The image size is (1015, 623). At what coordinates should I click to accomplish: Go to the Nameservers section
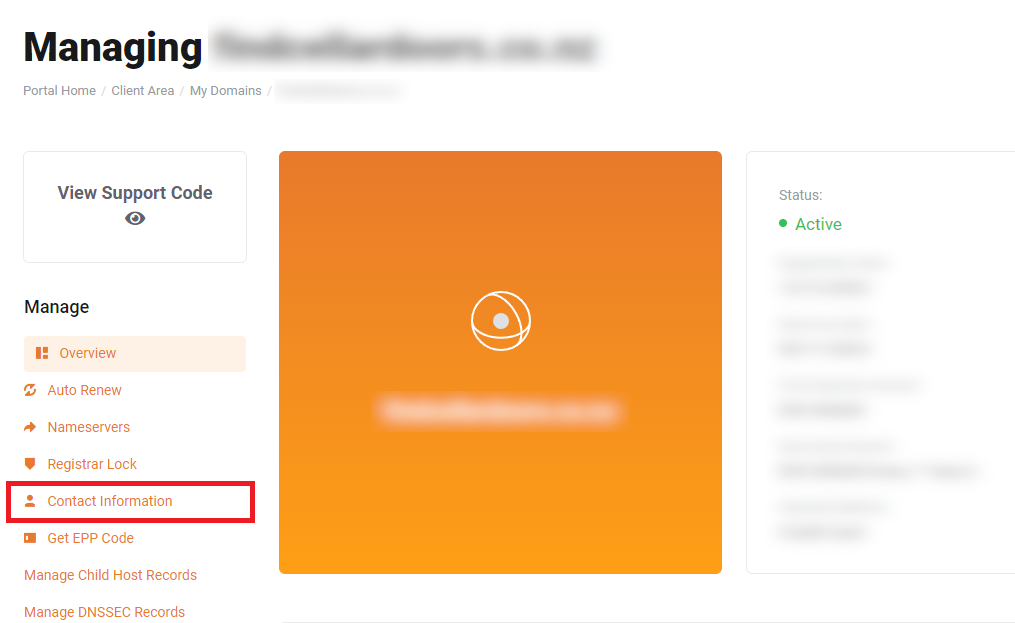click(89, 427)
